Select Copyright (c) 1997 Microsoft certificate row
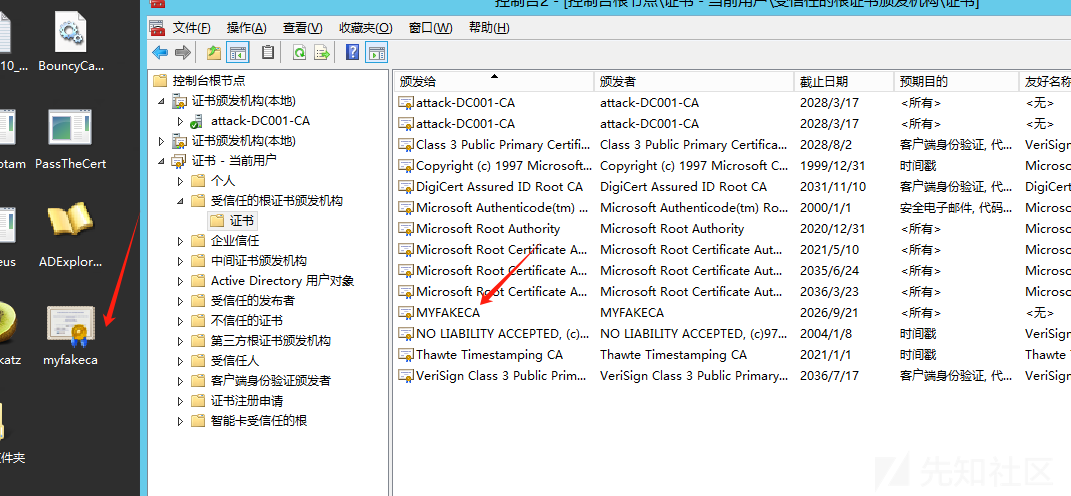 (x=733, y=166)
